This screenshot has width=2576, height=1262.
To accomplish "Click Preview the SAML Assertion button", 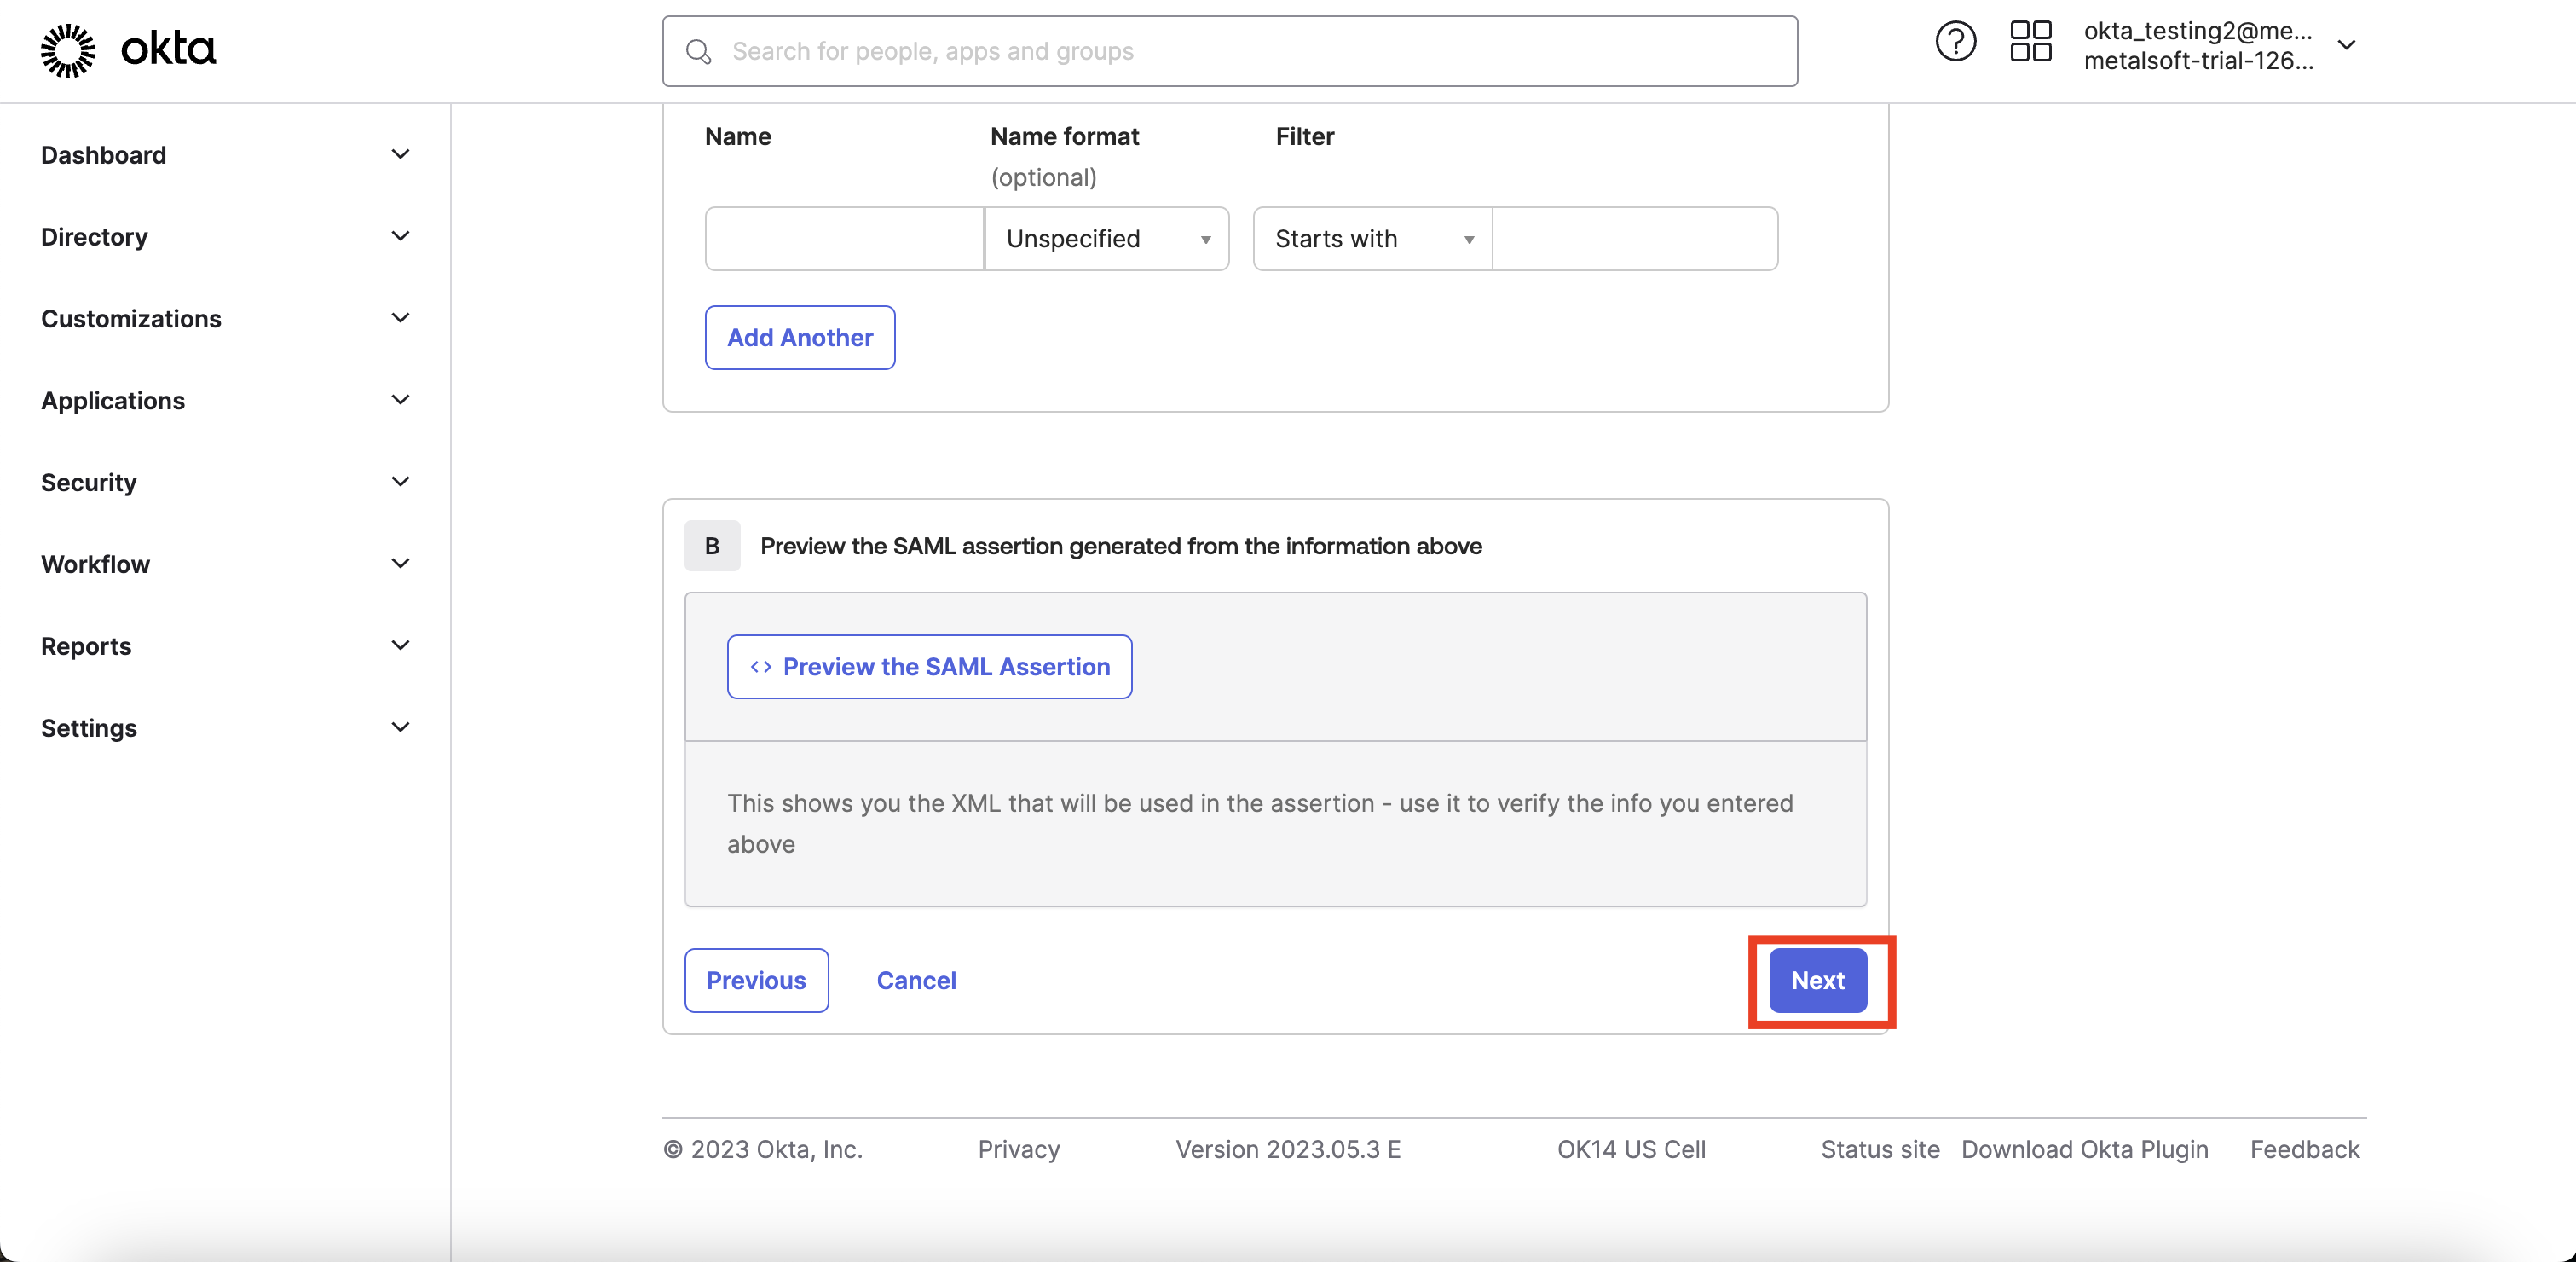I will (x=929, y=667).
